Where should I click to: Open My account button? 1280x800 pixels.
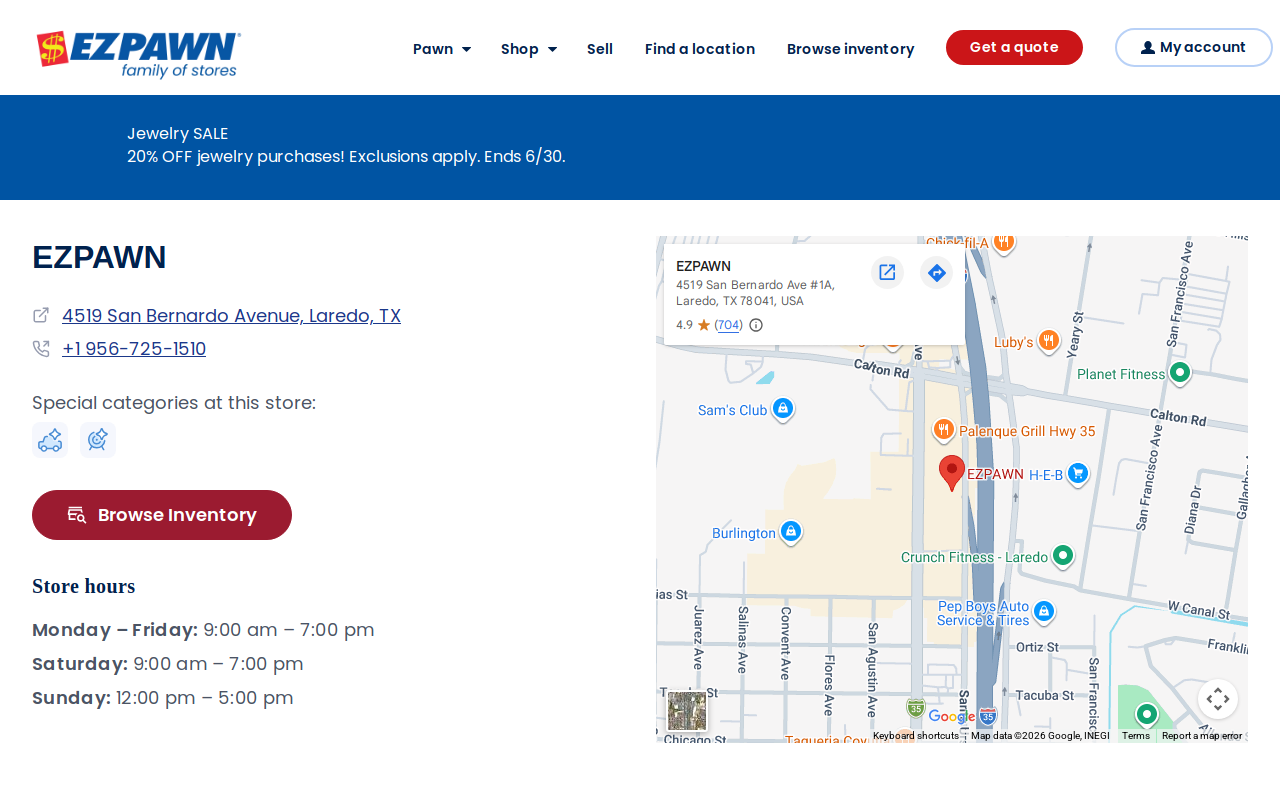1193,48
